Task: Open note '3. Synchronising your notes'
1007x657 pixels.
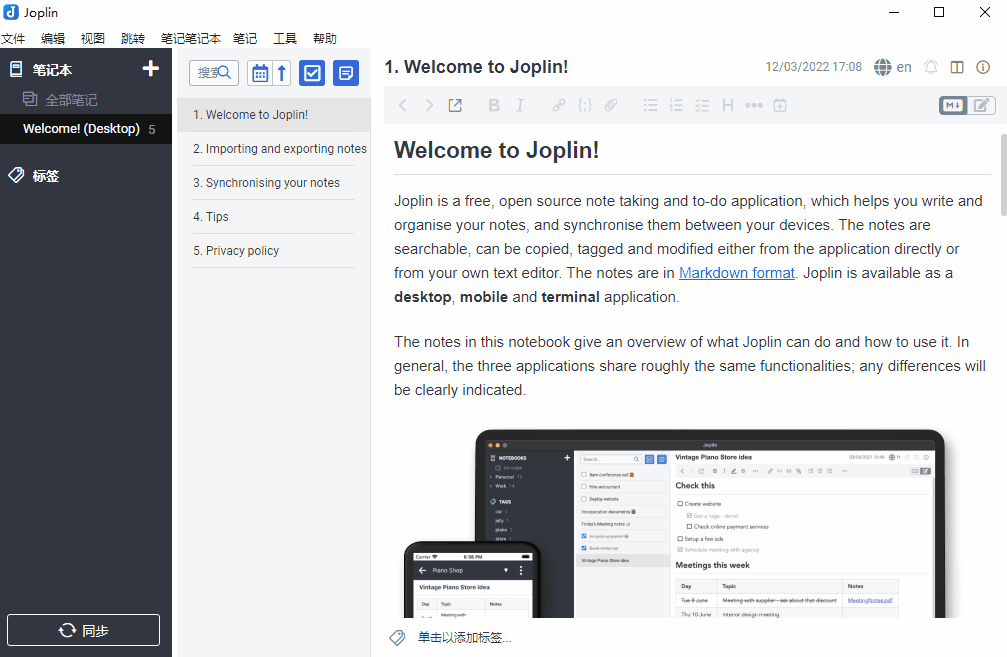Action: (x=274, y=183)
